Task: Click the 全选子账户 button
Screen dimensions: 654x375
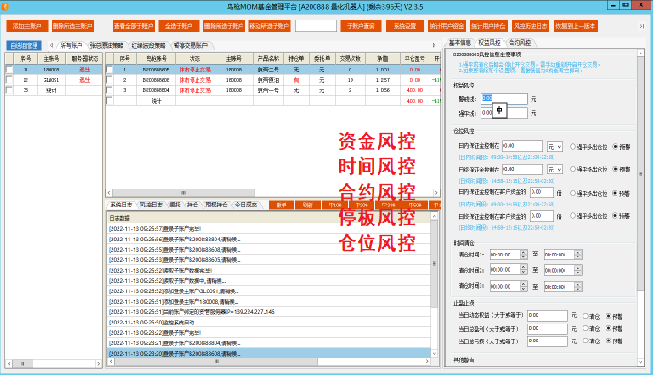Action: [179, 26]
